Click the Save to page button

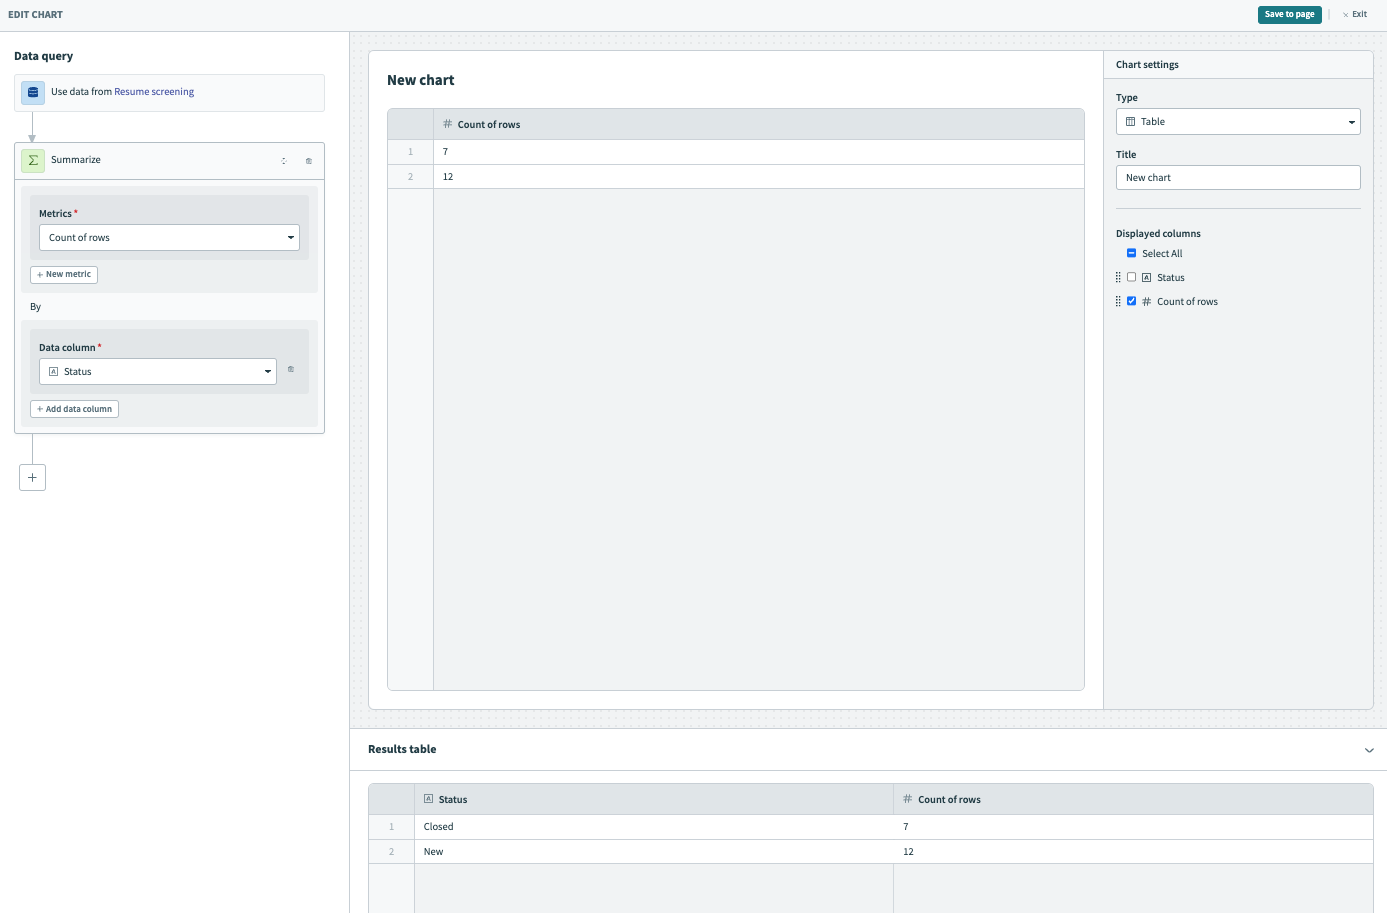tap(1289, 15)
